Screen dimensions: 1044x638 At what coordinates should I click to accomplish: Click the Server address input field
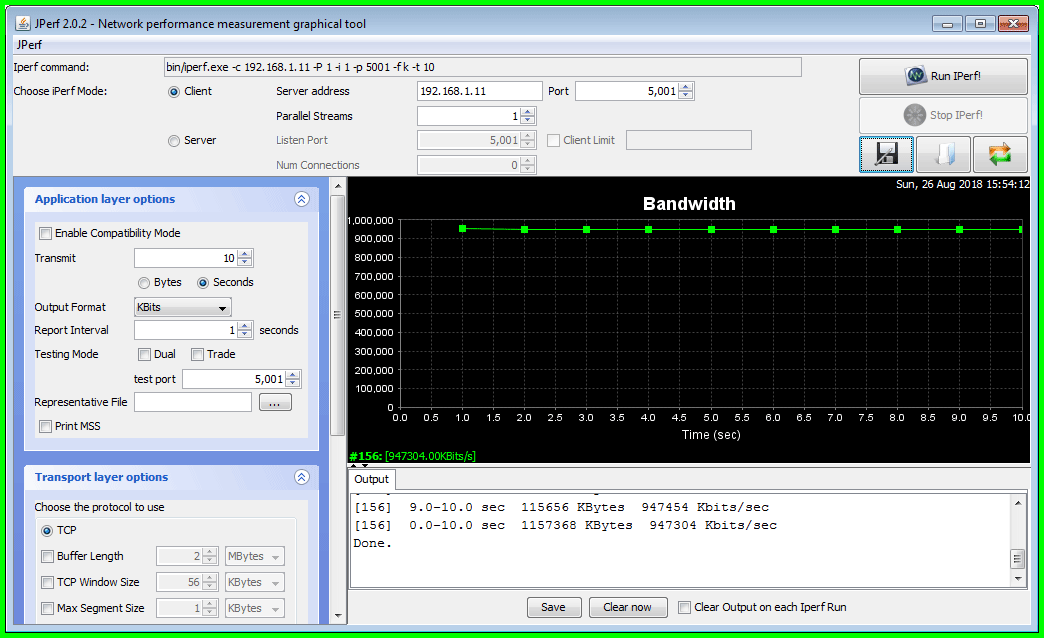click(x=479, y=91)
